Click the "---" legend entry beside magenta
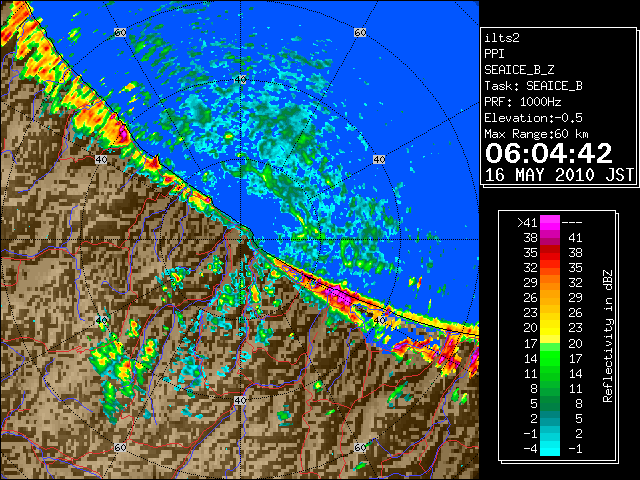Image resolution: width=640 pixels, height=480 pixels. [x=572, y=222]
